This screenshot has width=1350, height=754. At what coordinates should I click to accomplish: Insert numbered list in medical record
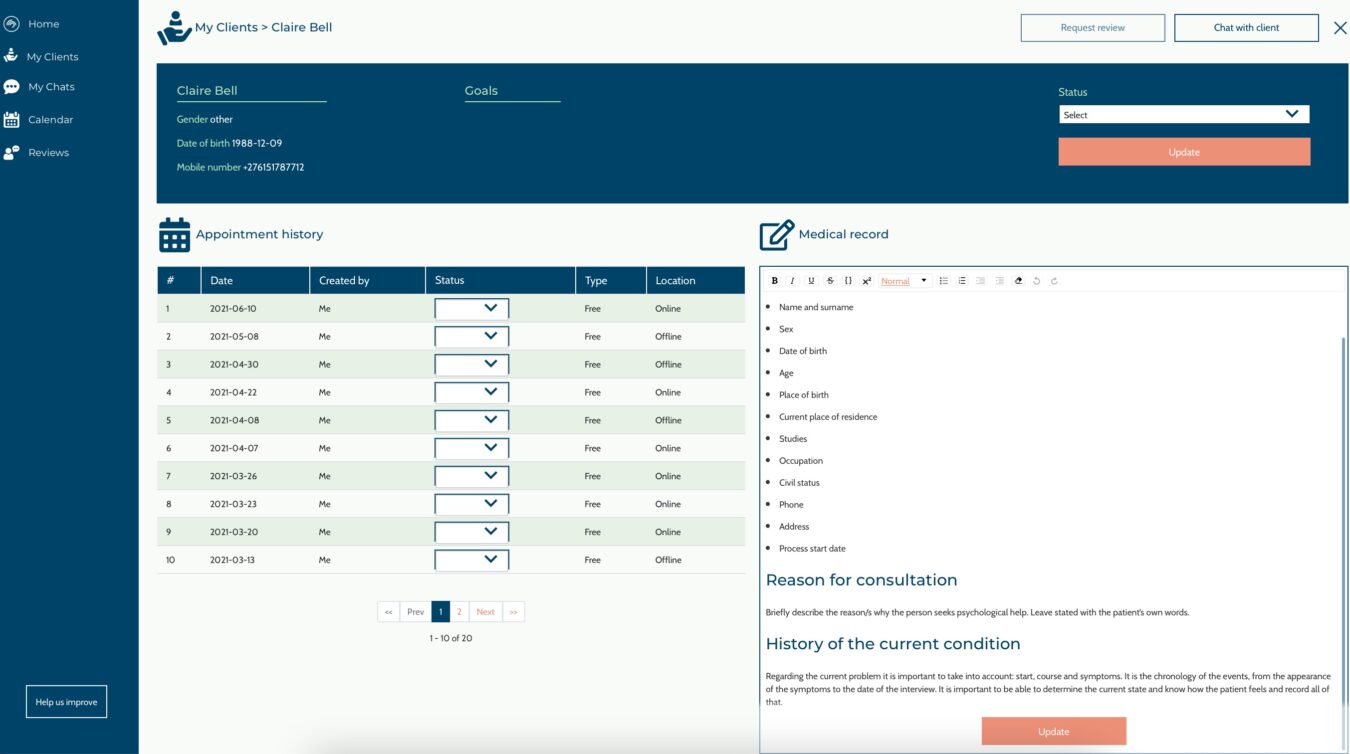coord(962,281)
